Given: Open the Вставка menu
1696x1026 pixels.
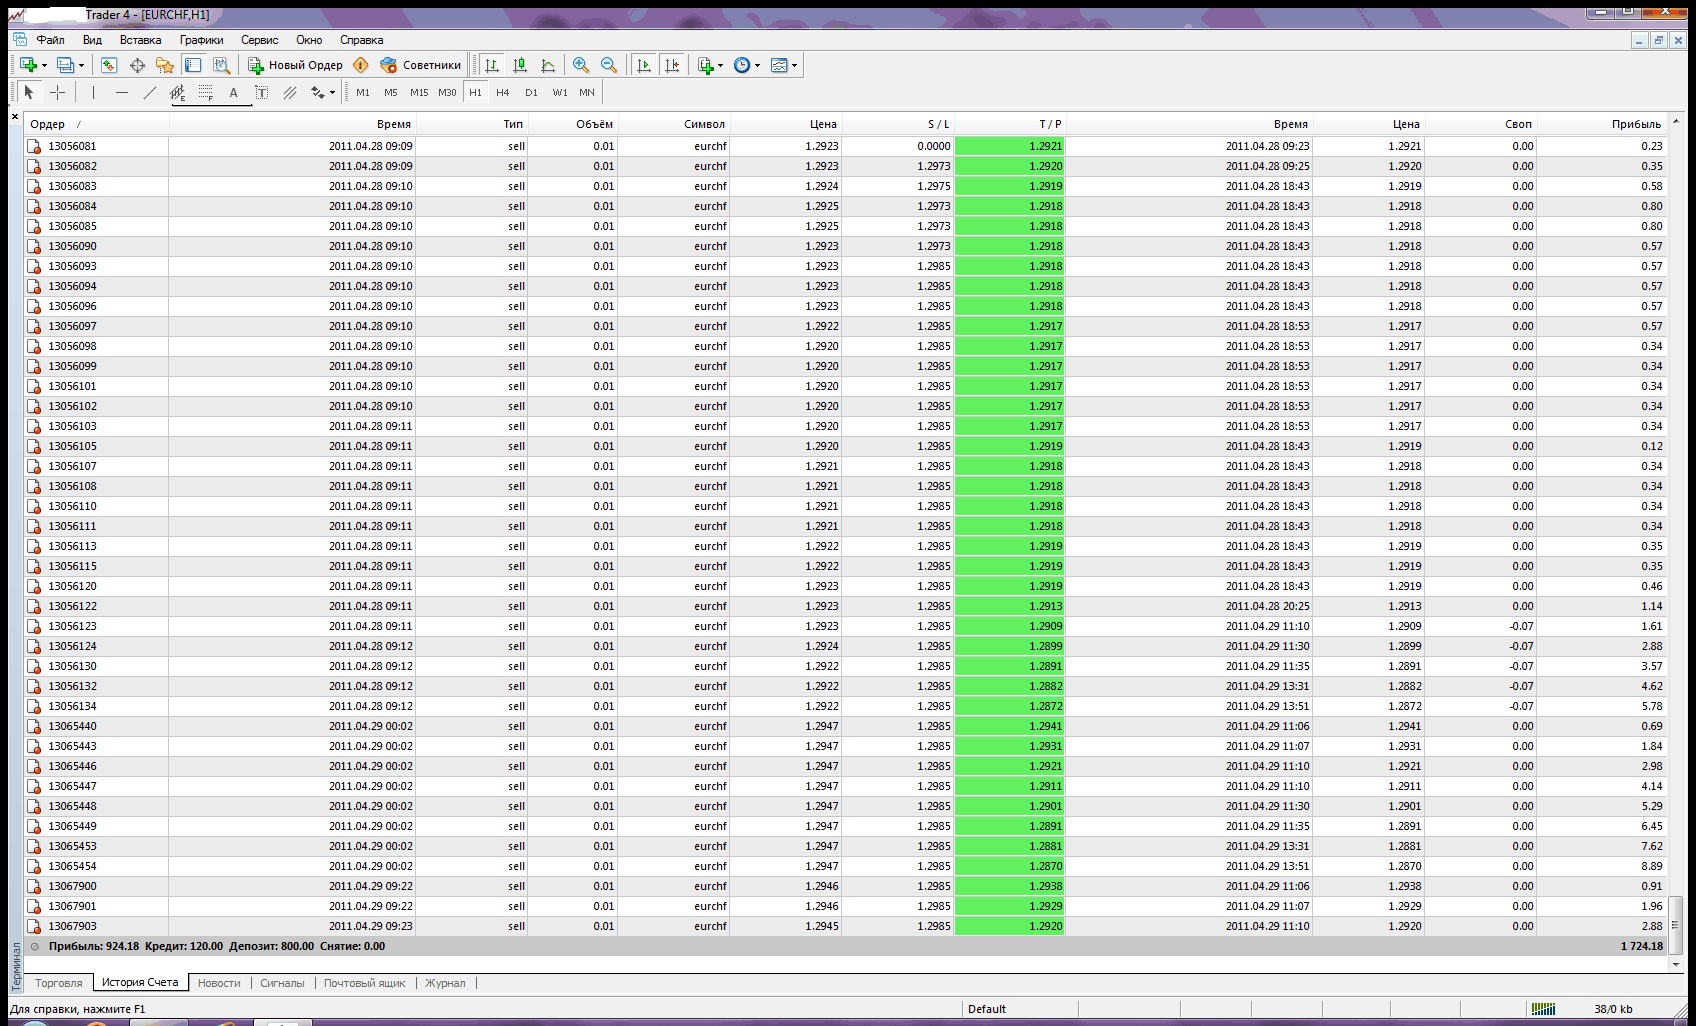Looking at the screenshot, I should tap(140, 40).
